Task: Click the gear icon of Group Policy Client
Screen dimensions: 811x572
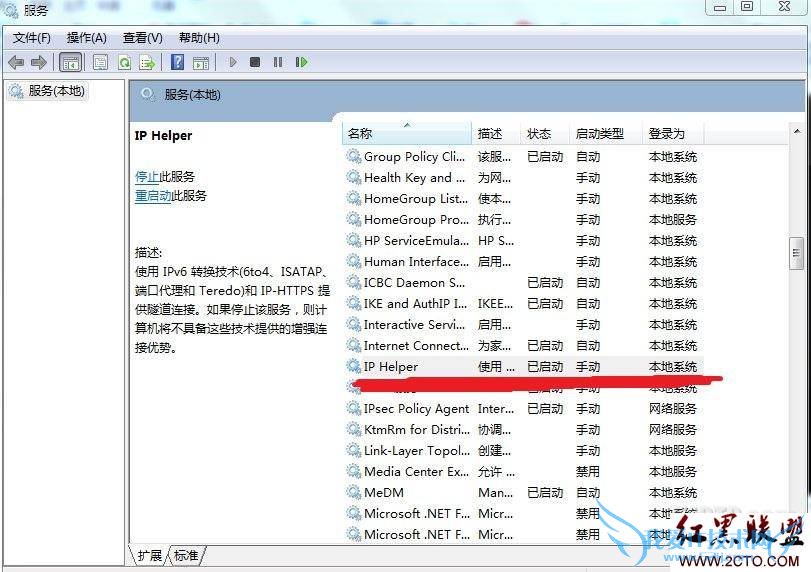Action: click(354, 156)
